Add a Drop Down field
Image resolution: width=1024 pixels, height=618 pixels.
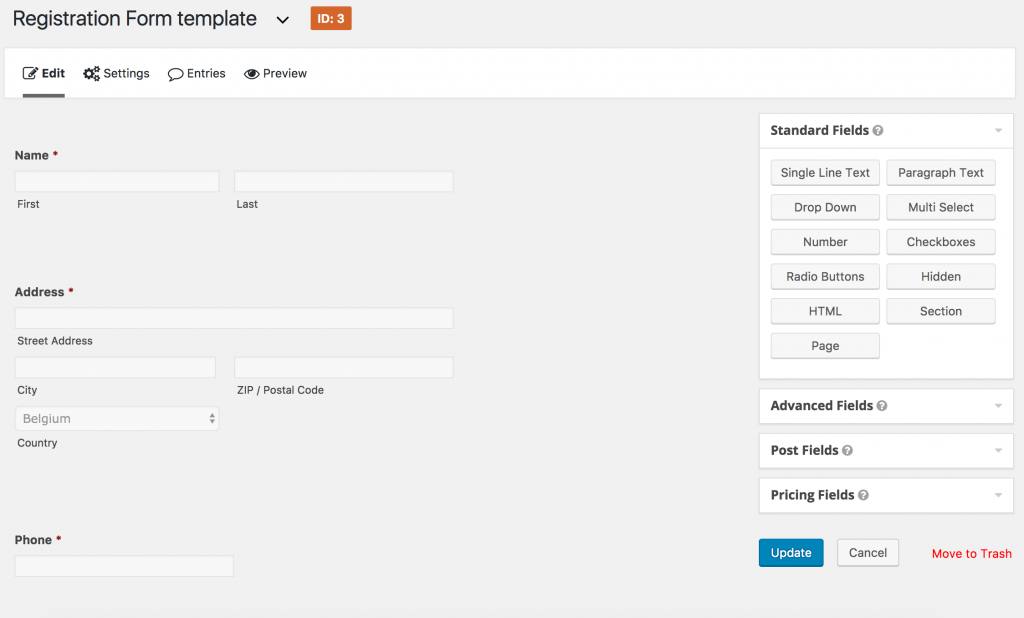point(825,208)
